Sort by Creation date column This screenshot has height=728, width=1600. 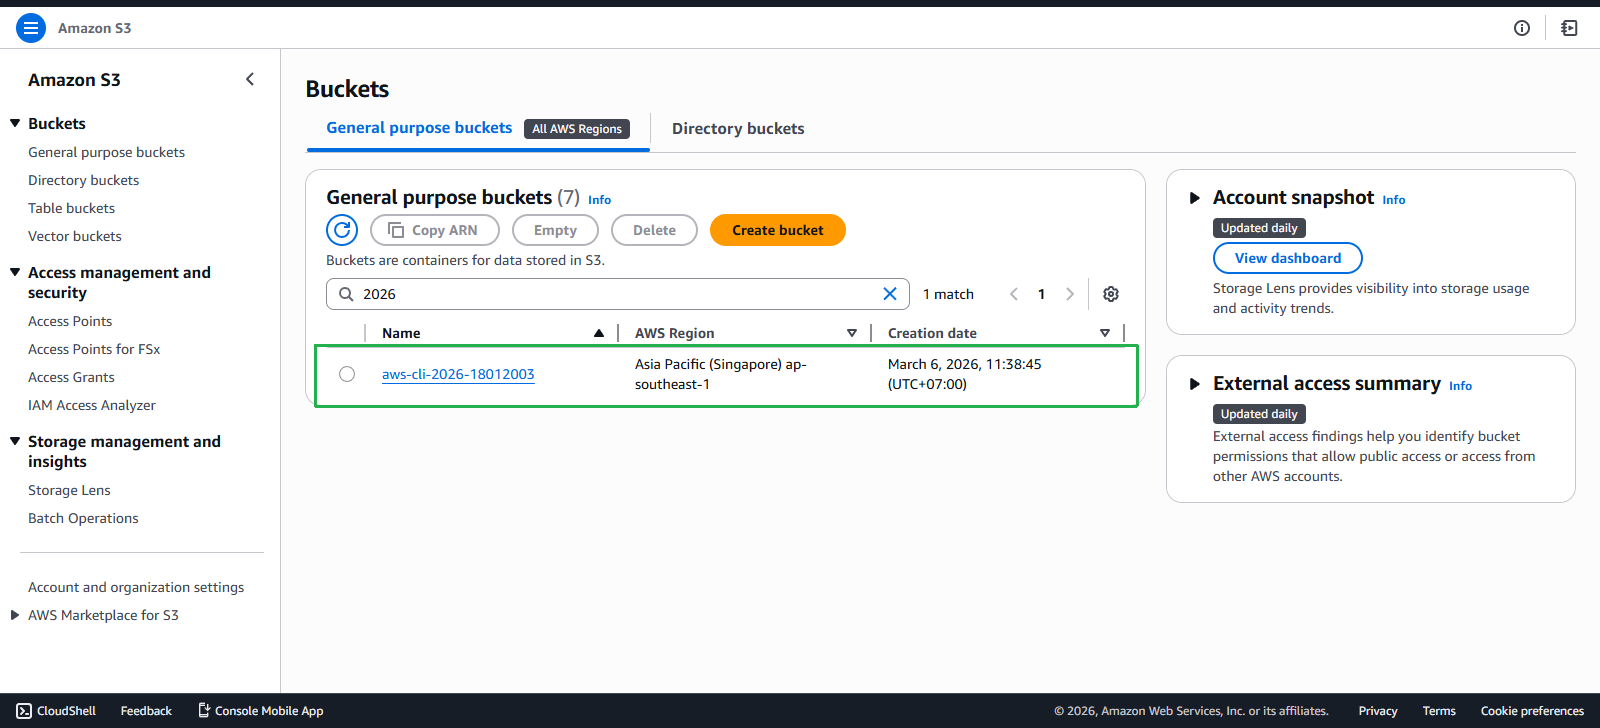pos(1105,333)
